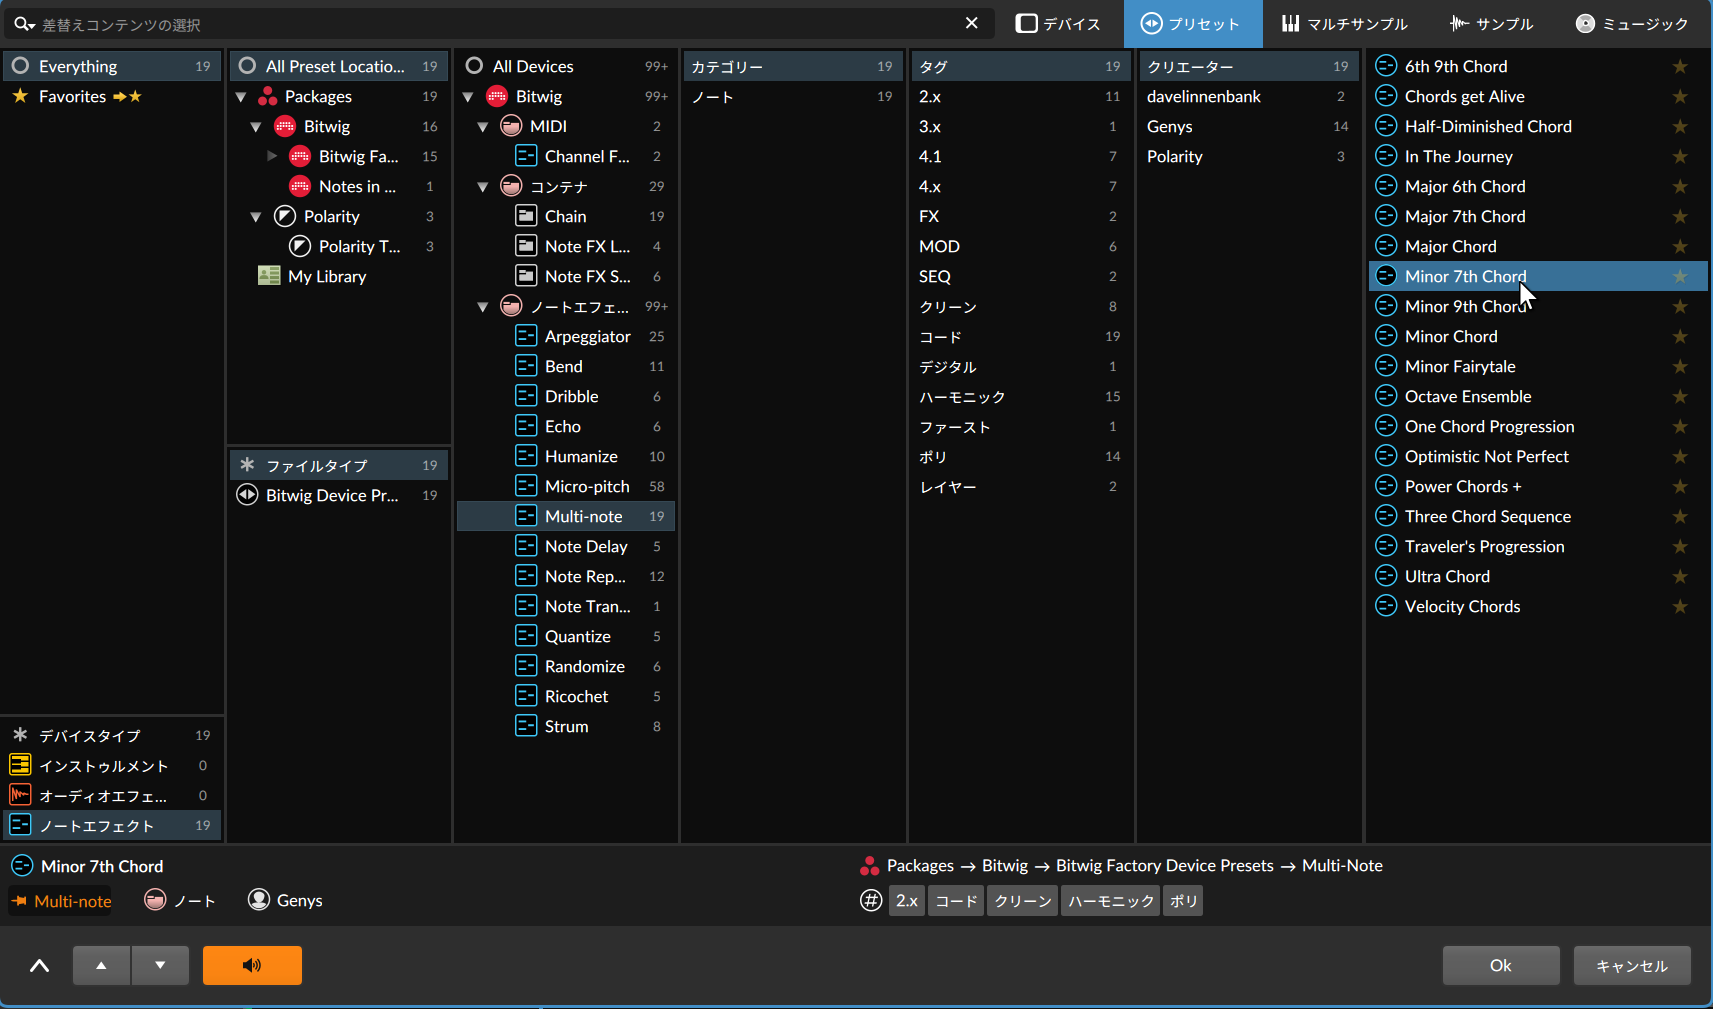Select the All Preset Locatio... radio filter

coord(247,66)
